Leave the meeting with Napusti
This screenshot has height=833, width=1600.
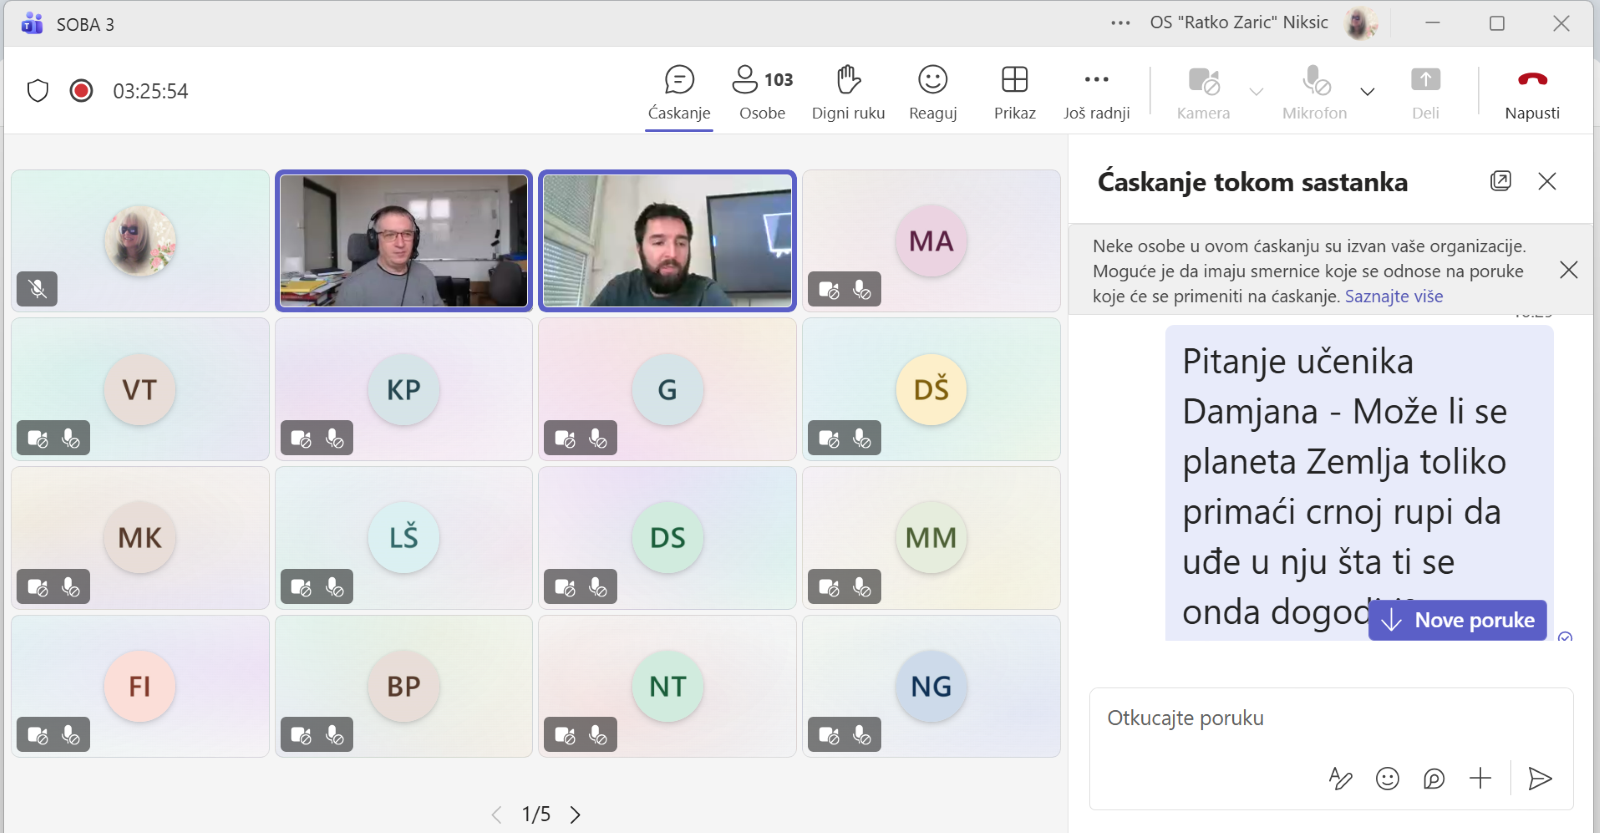(1531, 92)
